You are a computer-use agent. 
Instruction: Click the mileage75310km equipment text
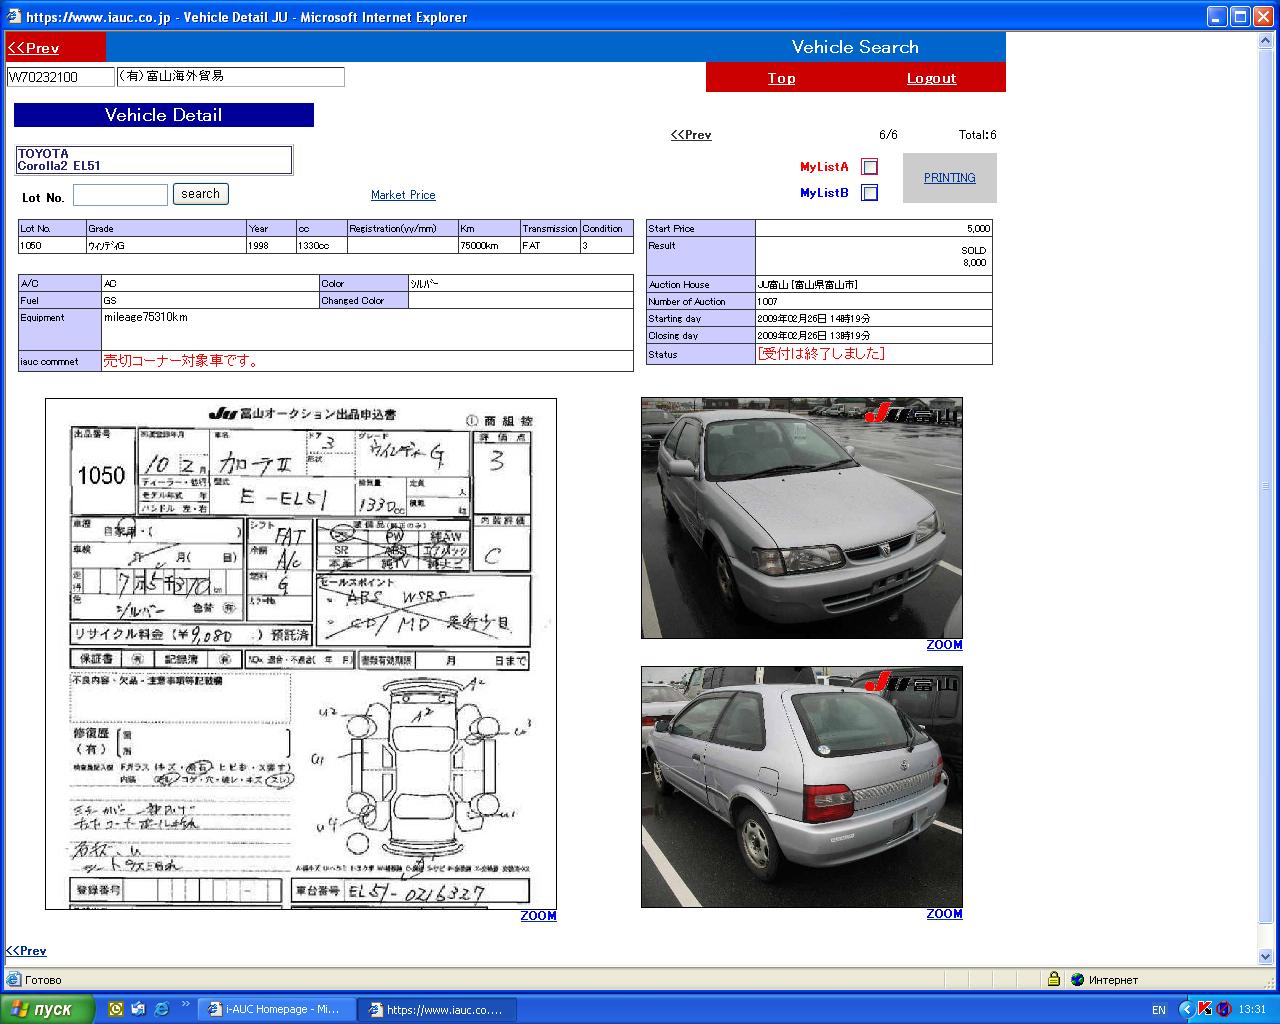pyautogui.click(x=146, y=317)
